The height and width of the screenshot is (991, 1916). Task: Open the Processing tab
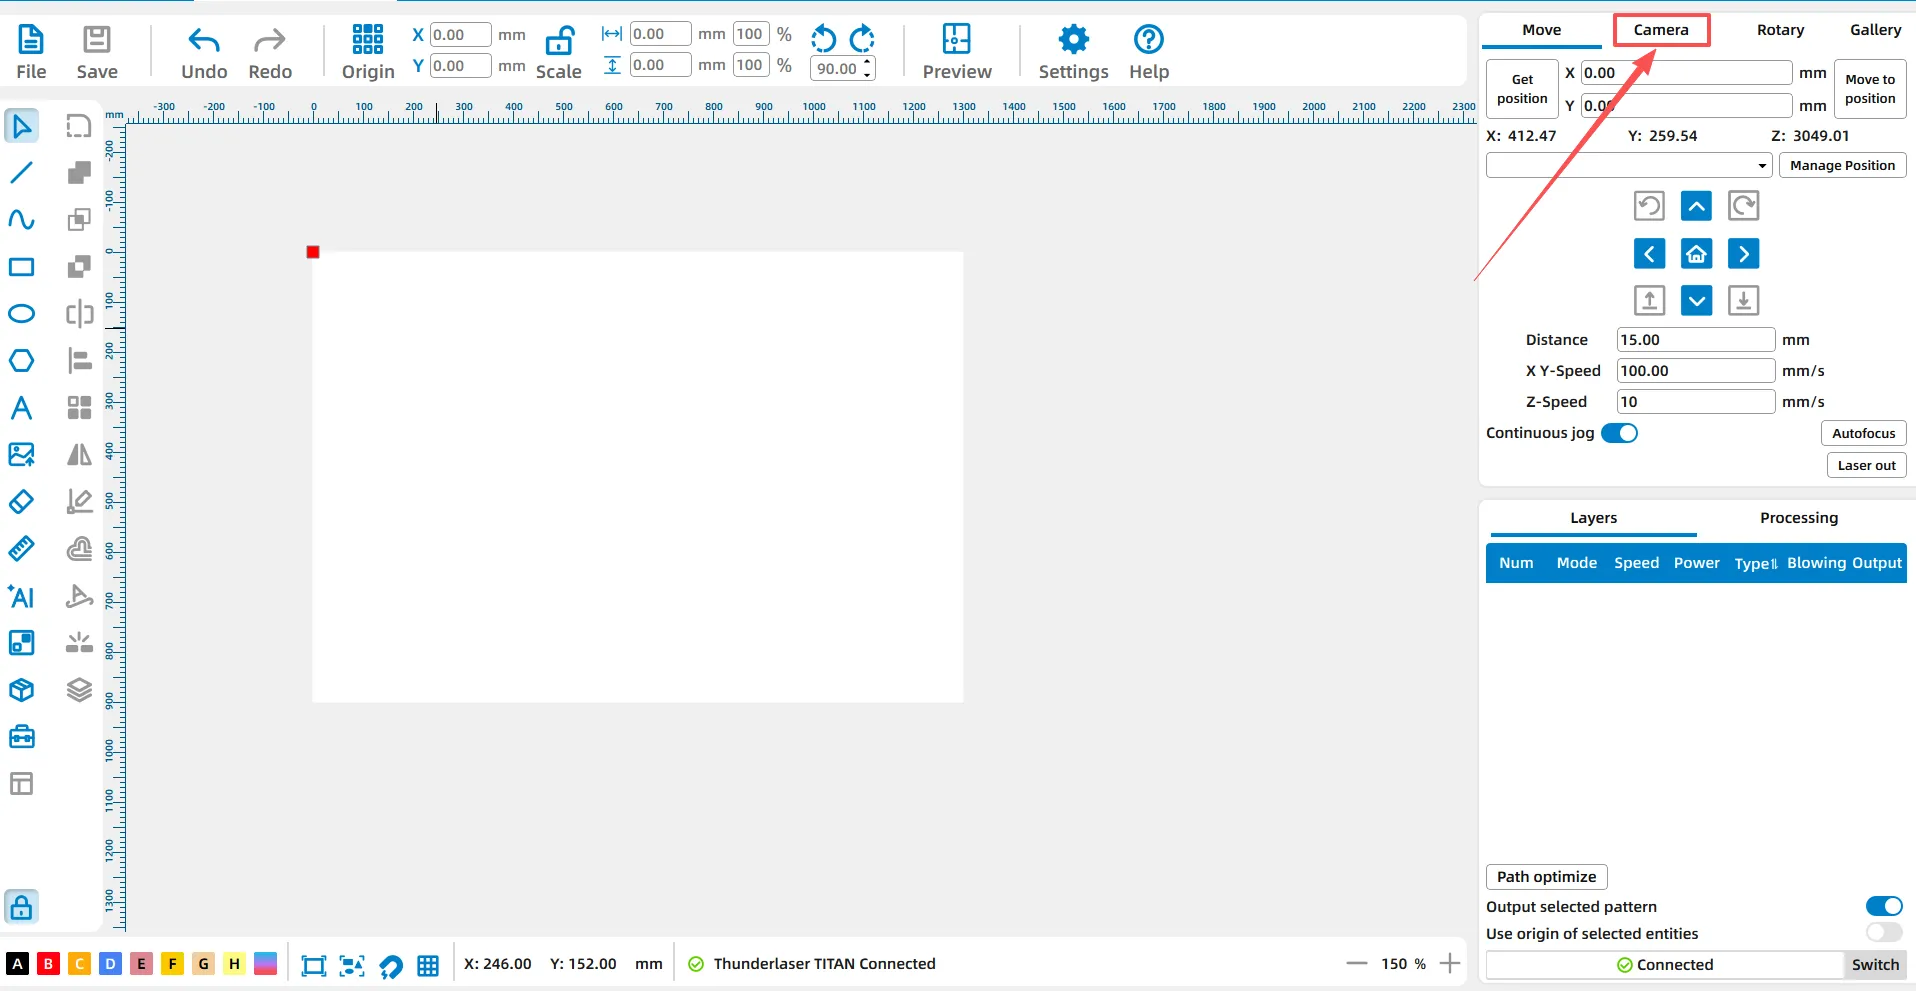[1798, 518]
